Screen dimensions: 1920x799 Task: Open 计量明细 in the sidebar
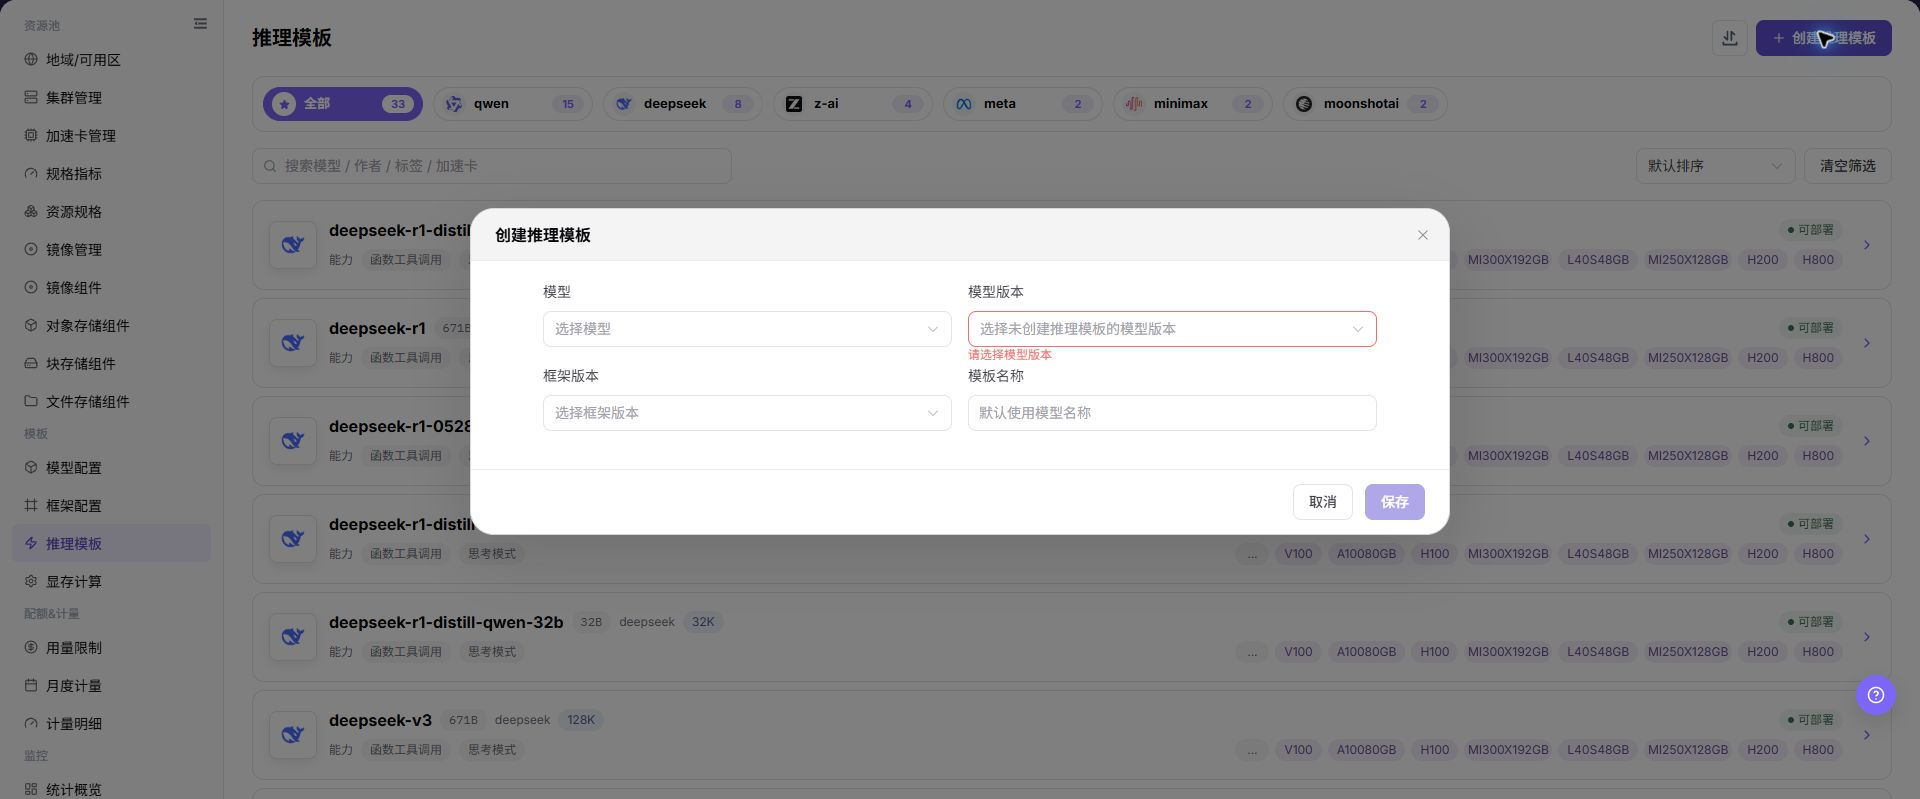(x=112, y=724)
